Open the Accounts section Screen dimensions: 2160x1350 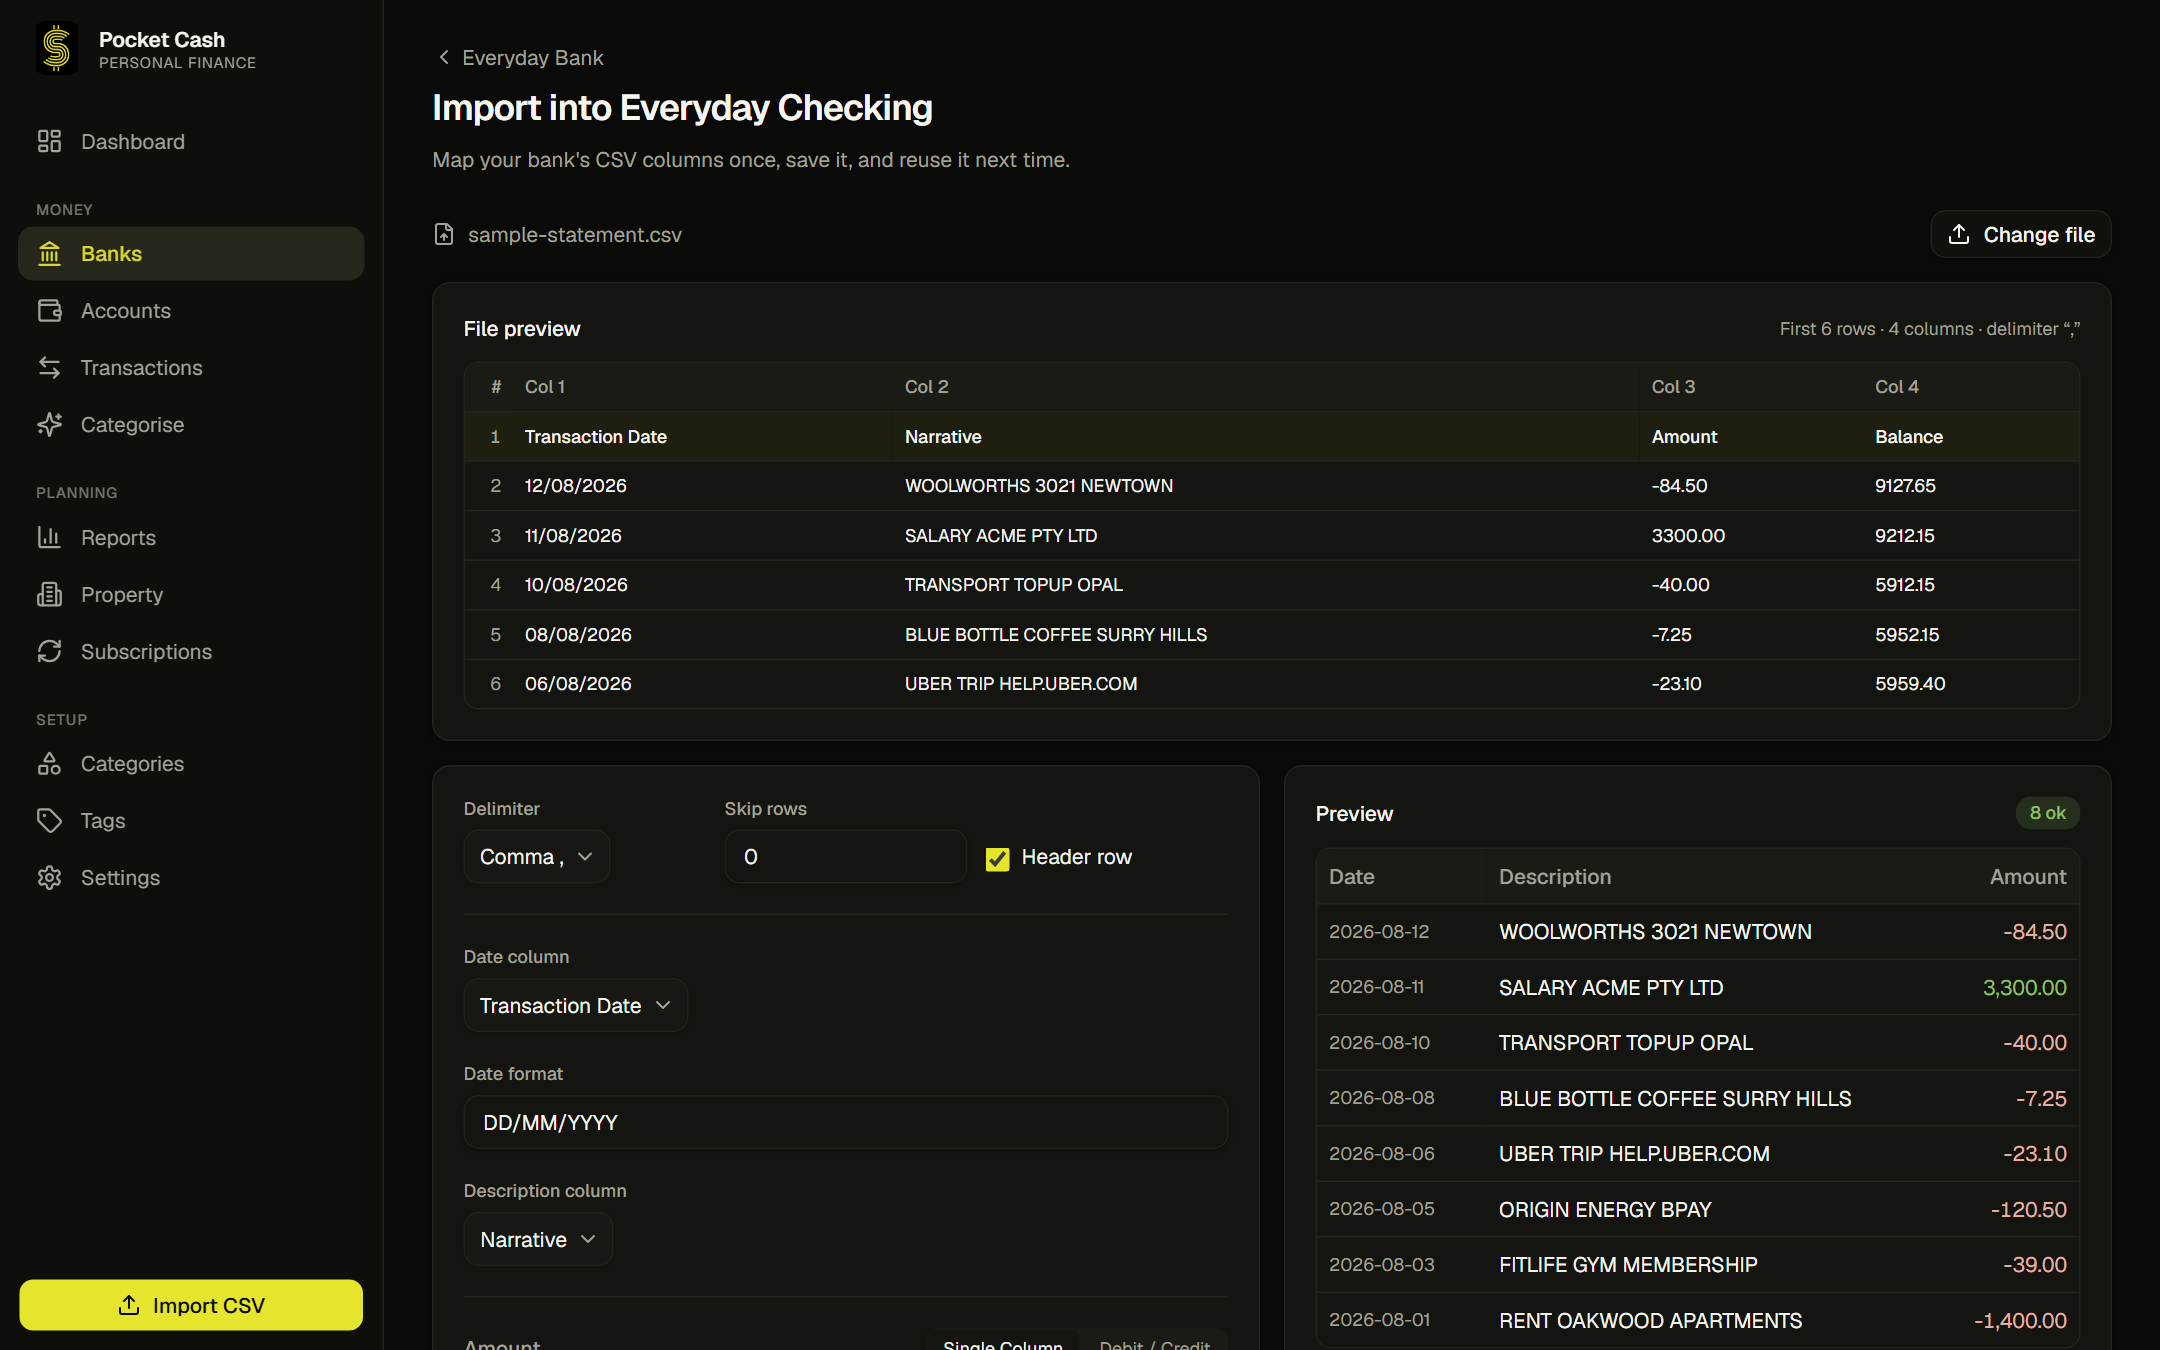click(x=191, y=310)
